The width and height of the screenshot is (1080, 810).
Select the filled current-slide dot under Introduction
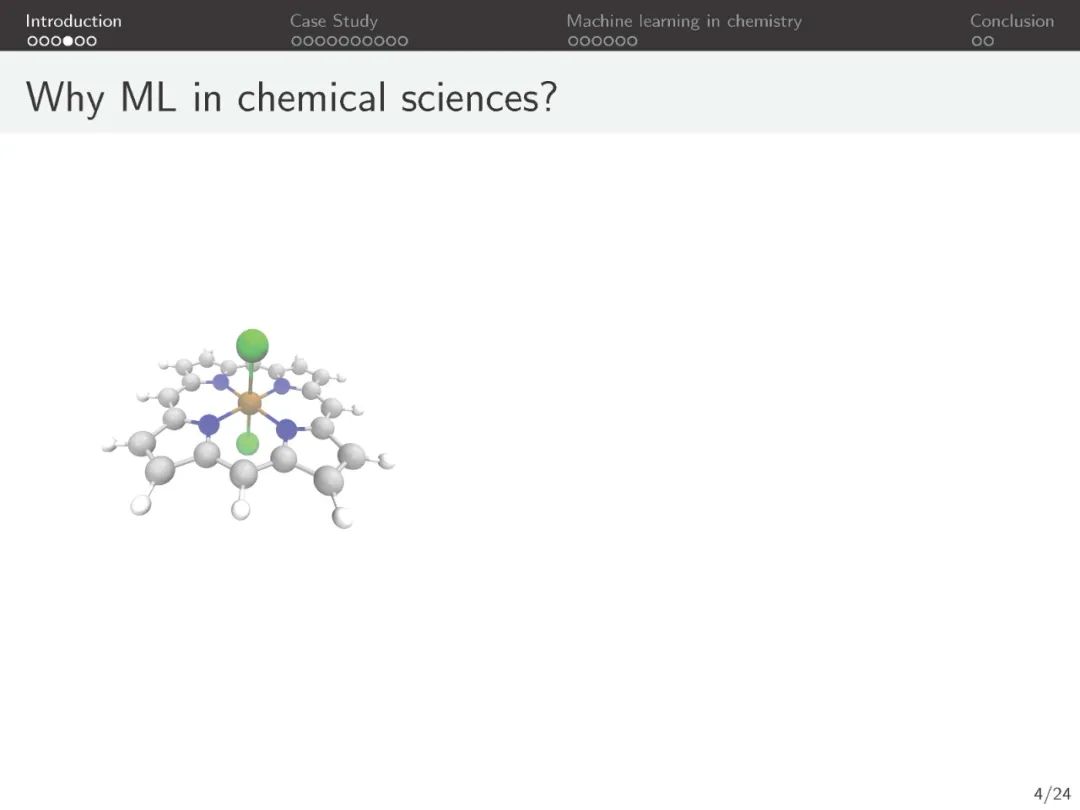[68, 41]
